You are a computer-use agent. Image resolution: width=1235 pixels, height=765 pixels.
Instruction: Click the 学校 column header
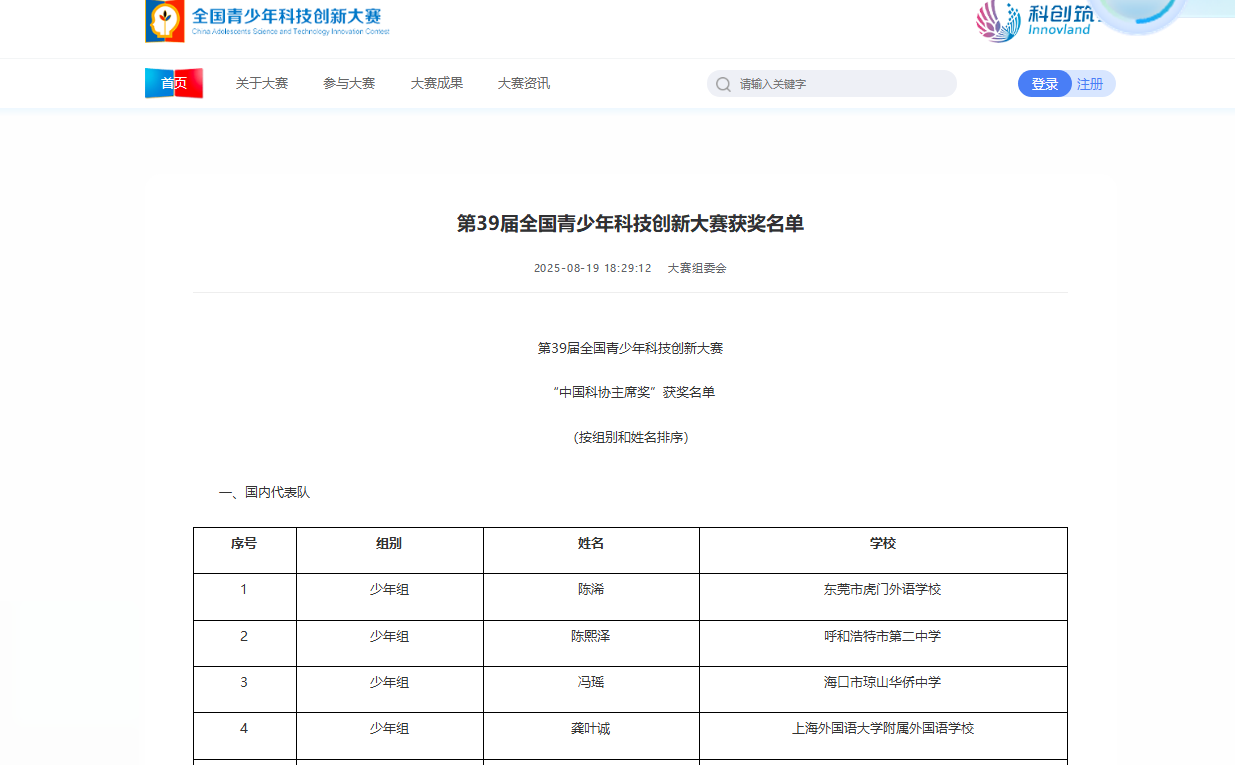(x=883, y=544)
